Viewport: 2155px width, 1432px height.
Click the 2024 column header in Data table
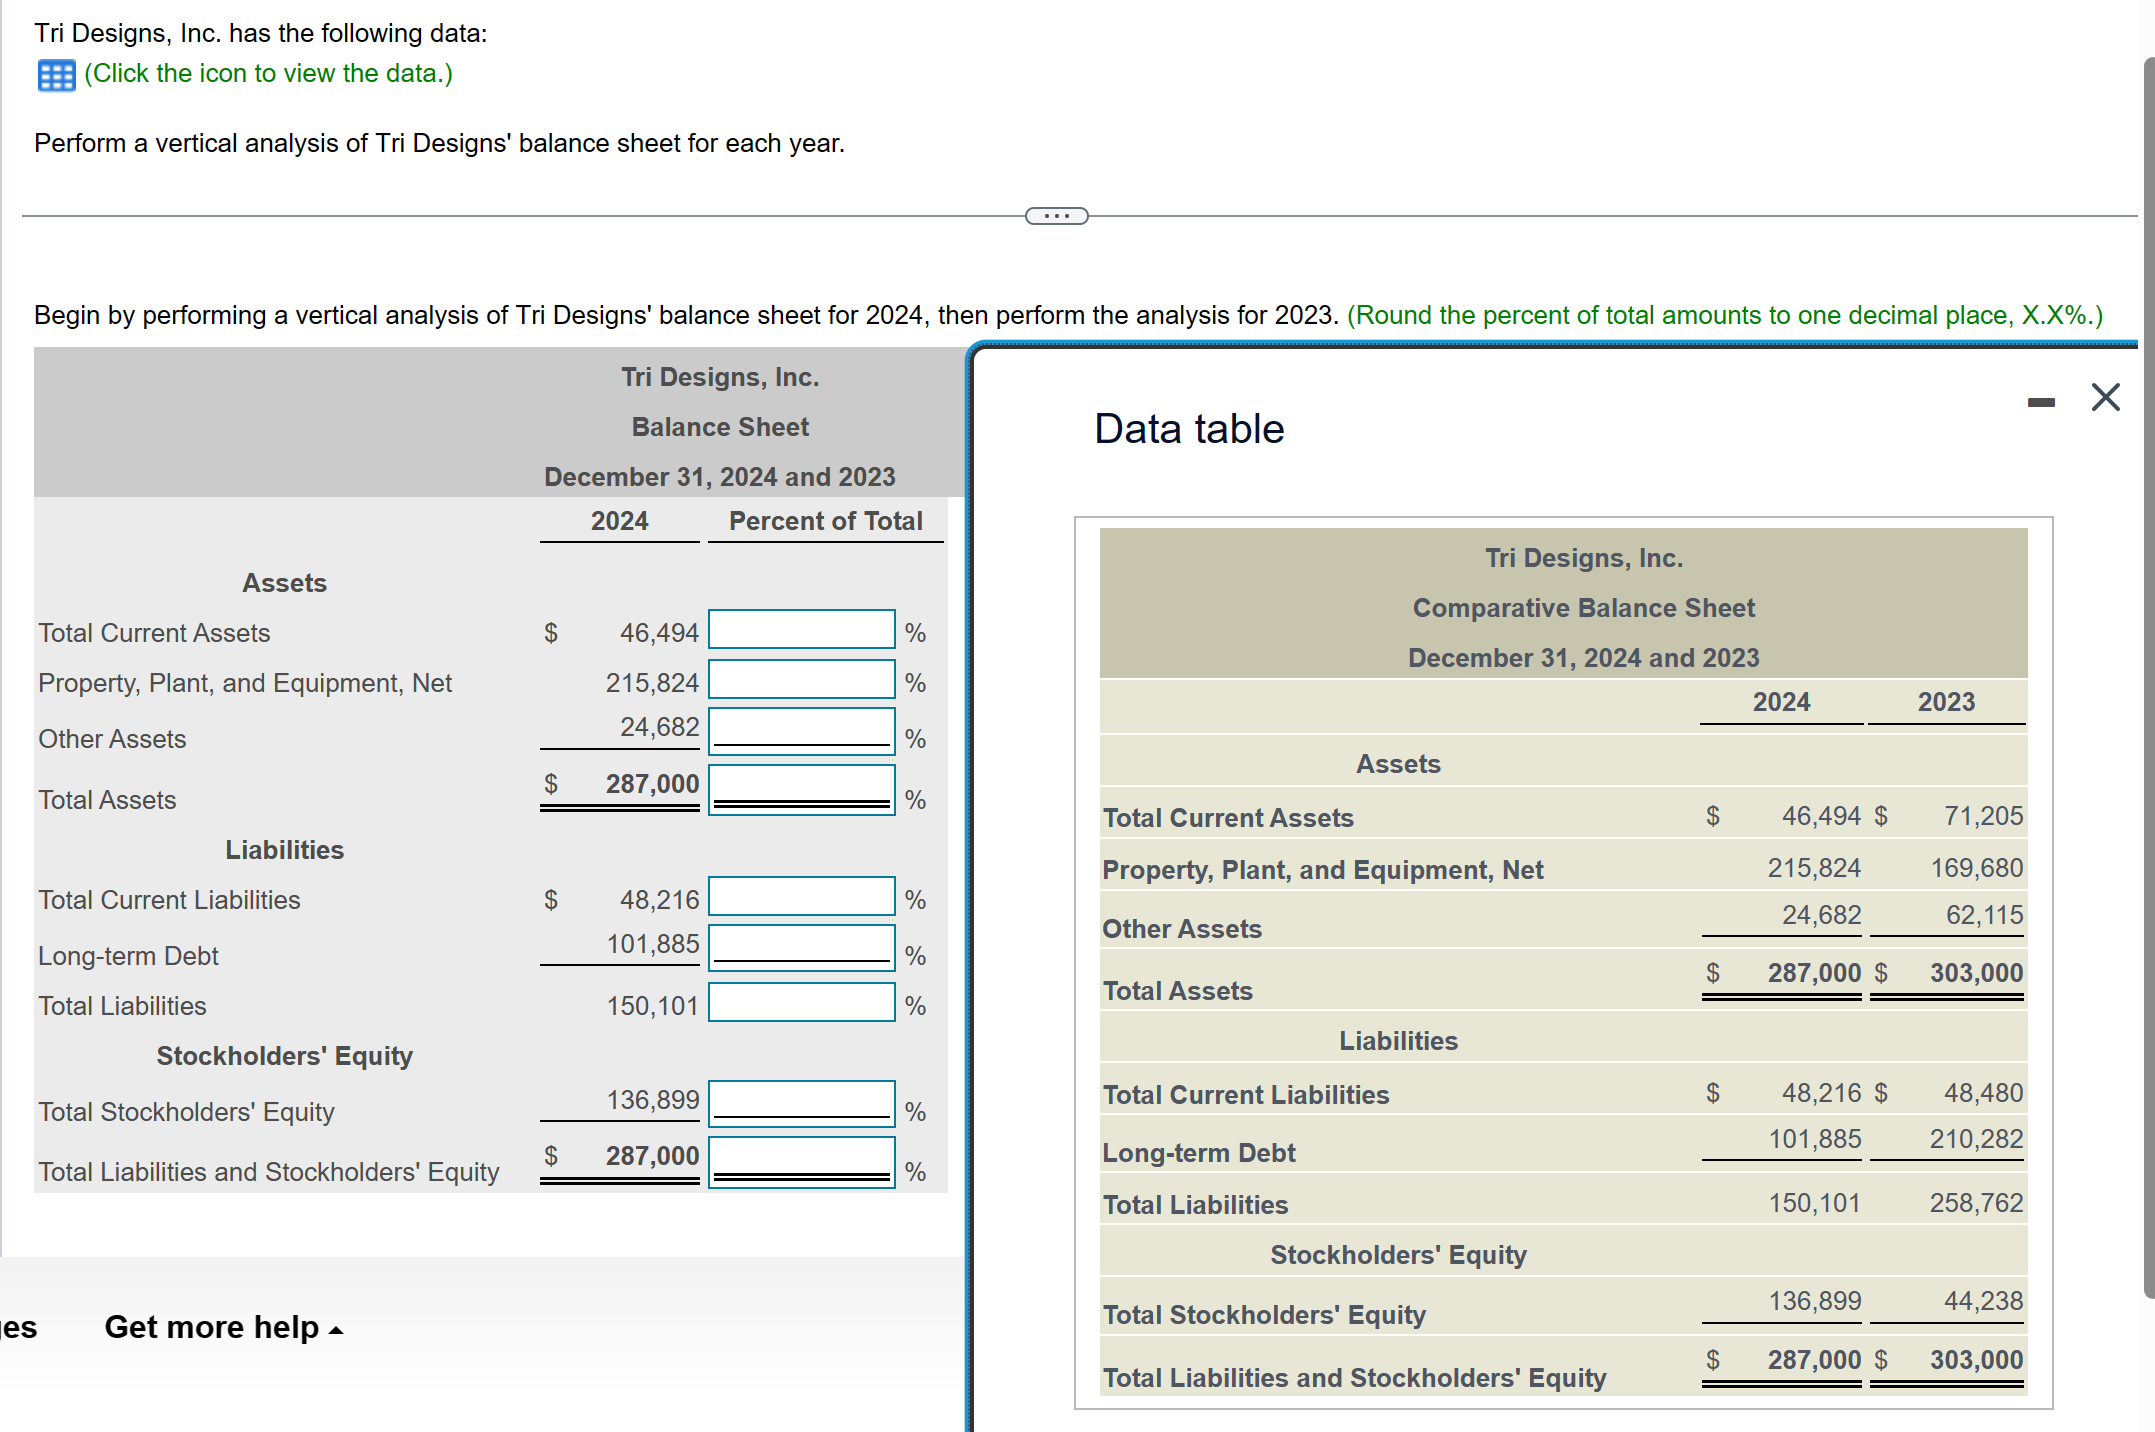point(1781,702)
